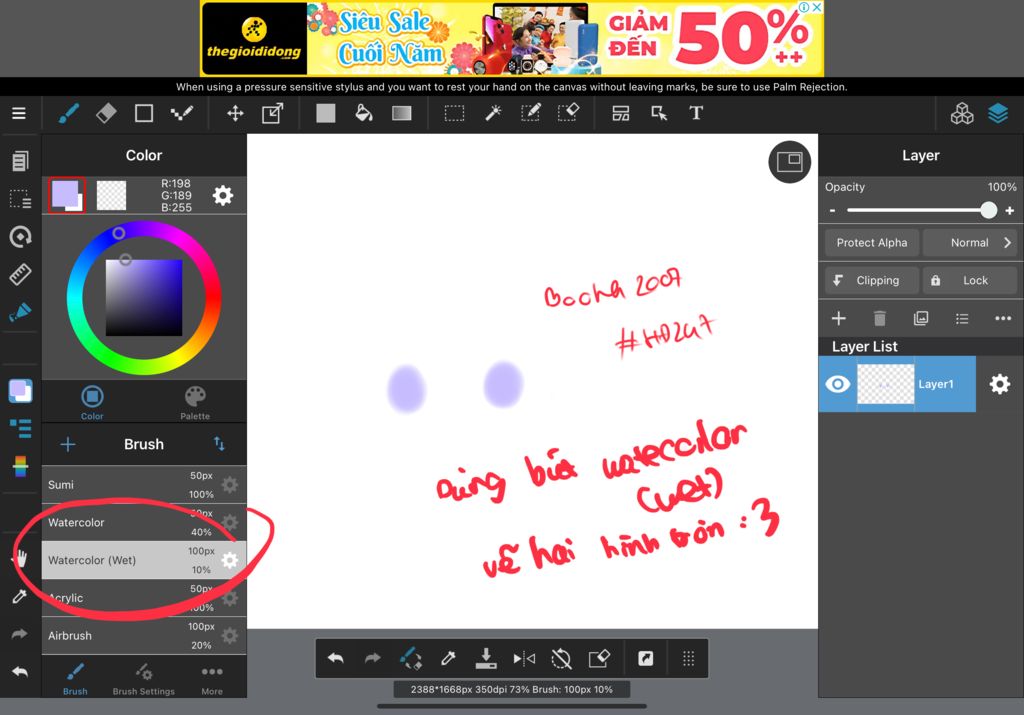
Task: Toggle Protect Alpha
Action: click(872, 242)
